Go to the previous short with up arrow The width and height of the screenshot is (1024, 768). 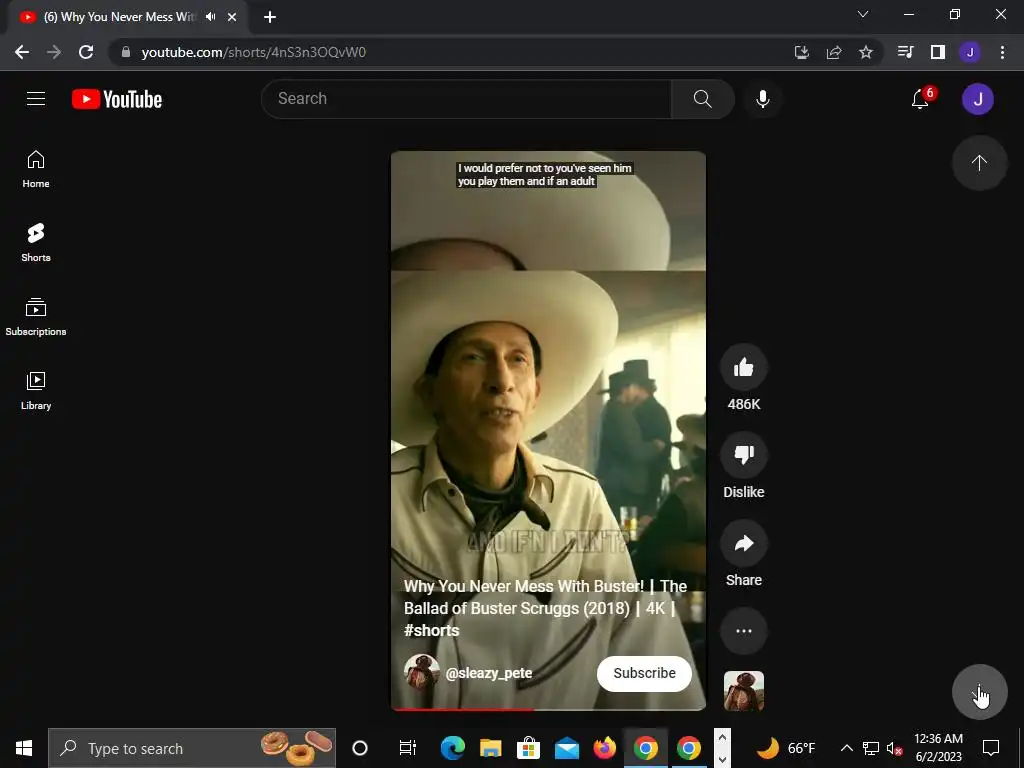(979, 163)
